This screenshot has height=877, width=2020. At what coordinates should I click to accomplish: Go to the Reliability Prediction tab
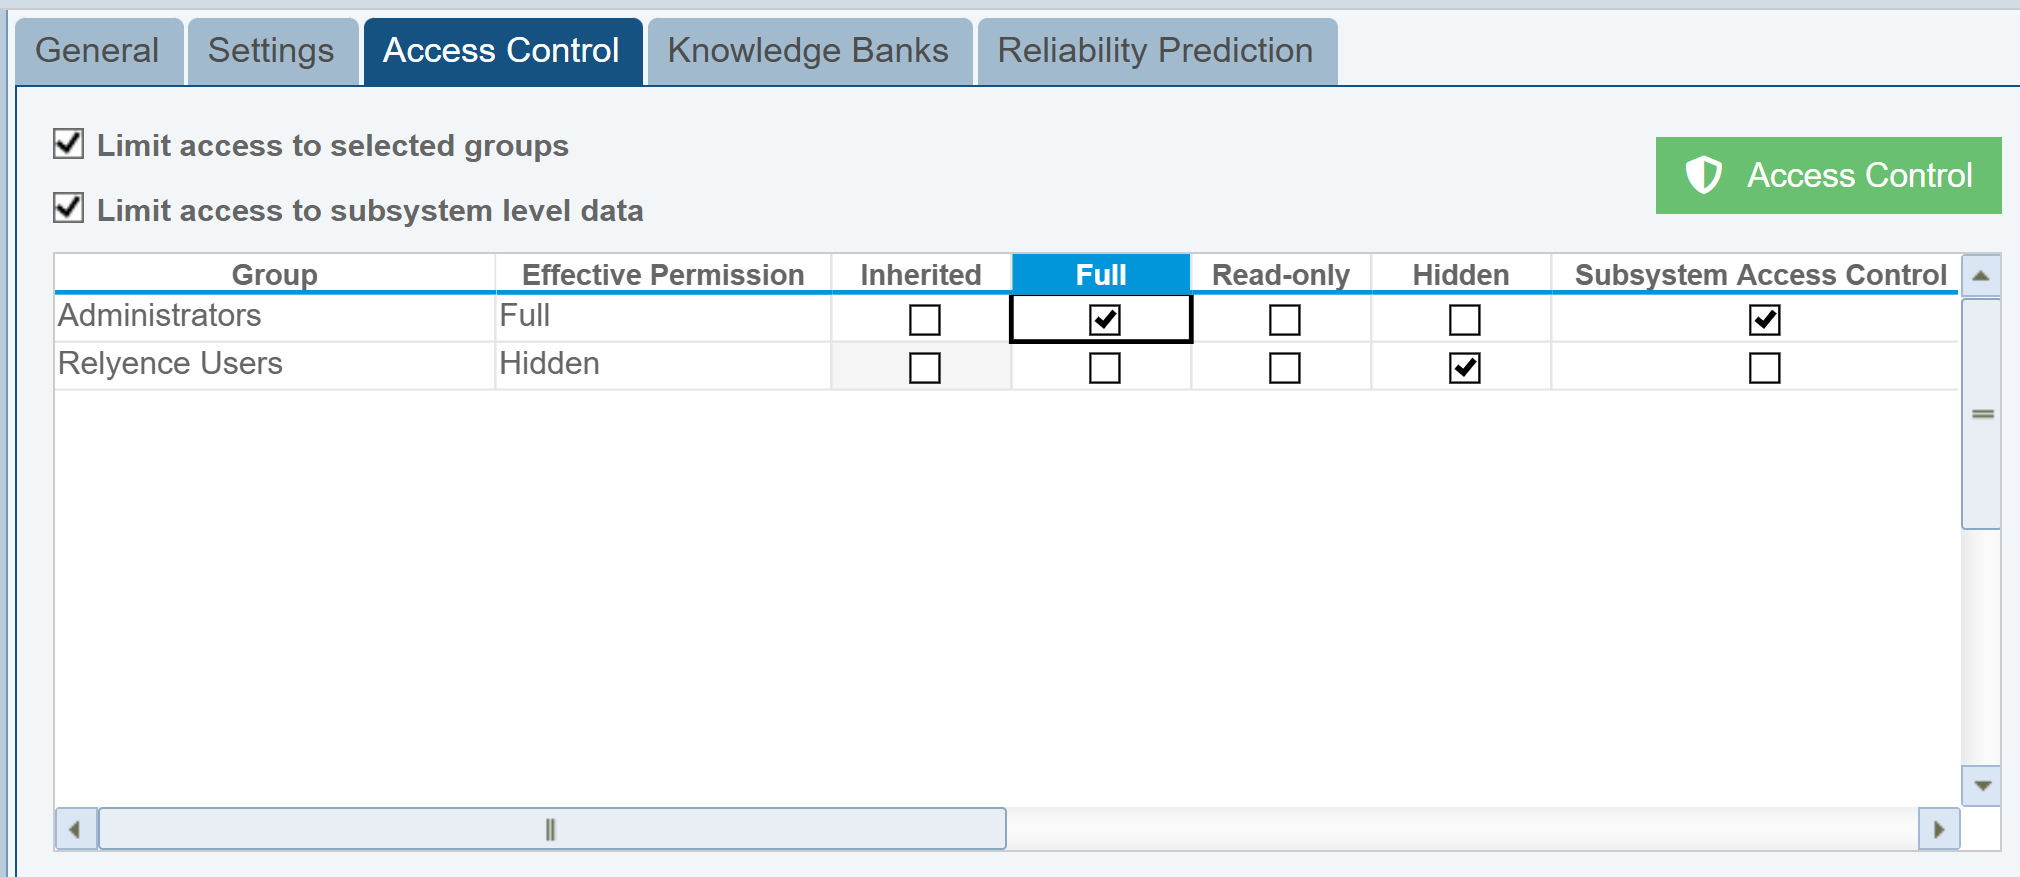coord(1155,51)
